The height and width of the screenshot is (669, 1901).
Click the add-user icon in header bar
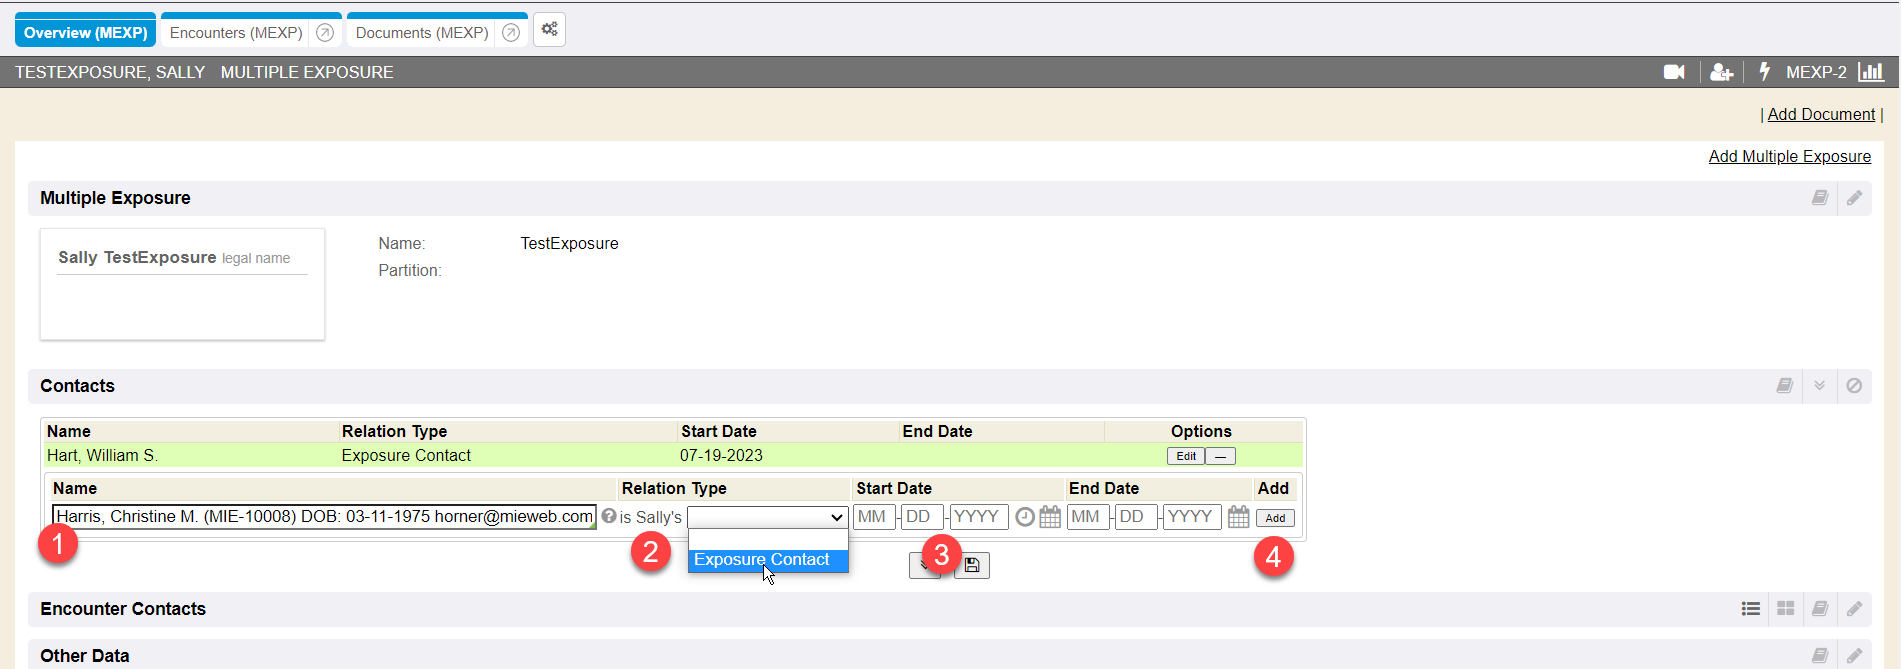[x=1721, y=72]
